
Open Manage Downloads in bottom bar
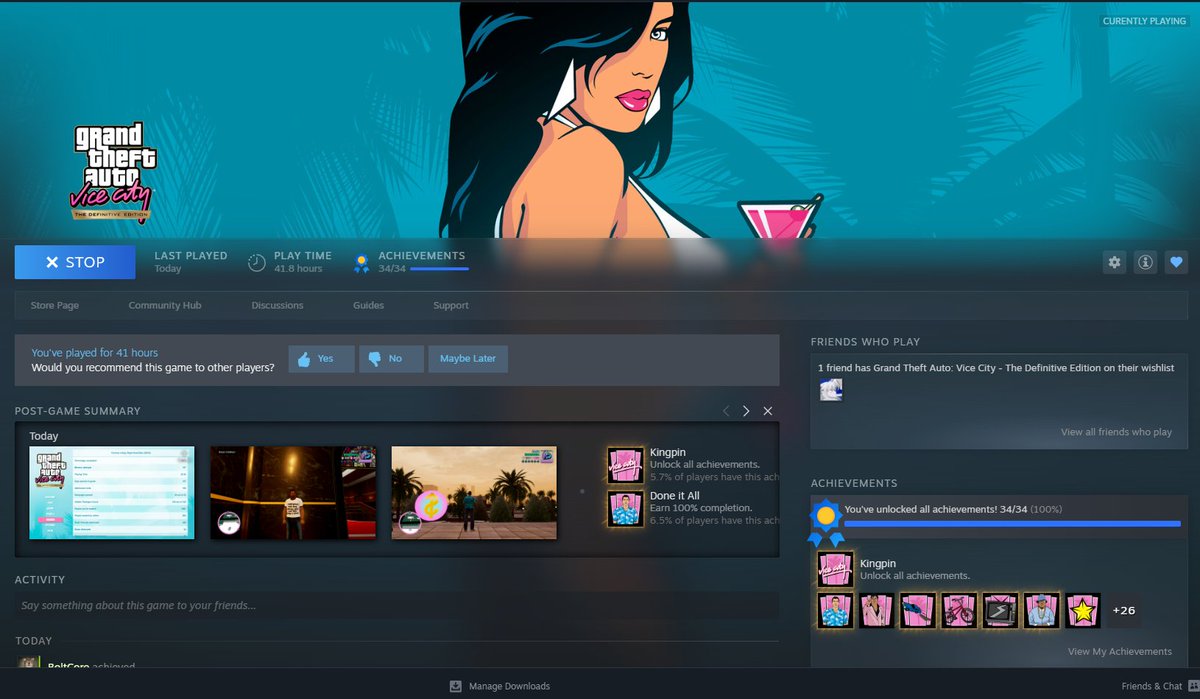(x=499, y=686)
